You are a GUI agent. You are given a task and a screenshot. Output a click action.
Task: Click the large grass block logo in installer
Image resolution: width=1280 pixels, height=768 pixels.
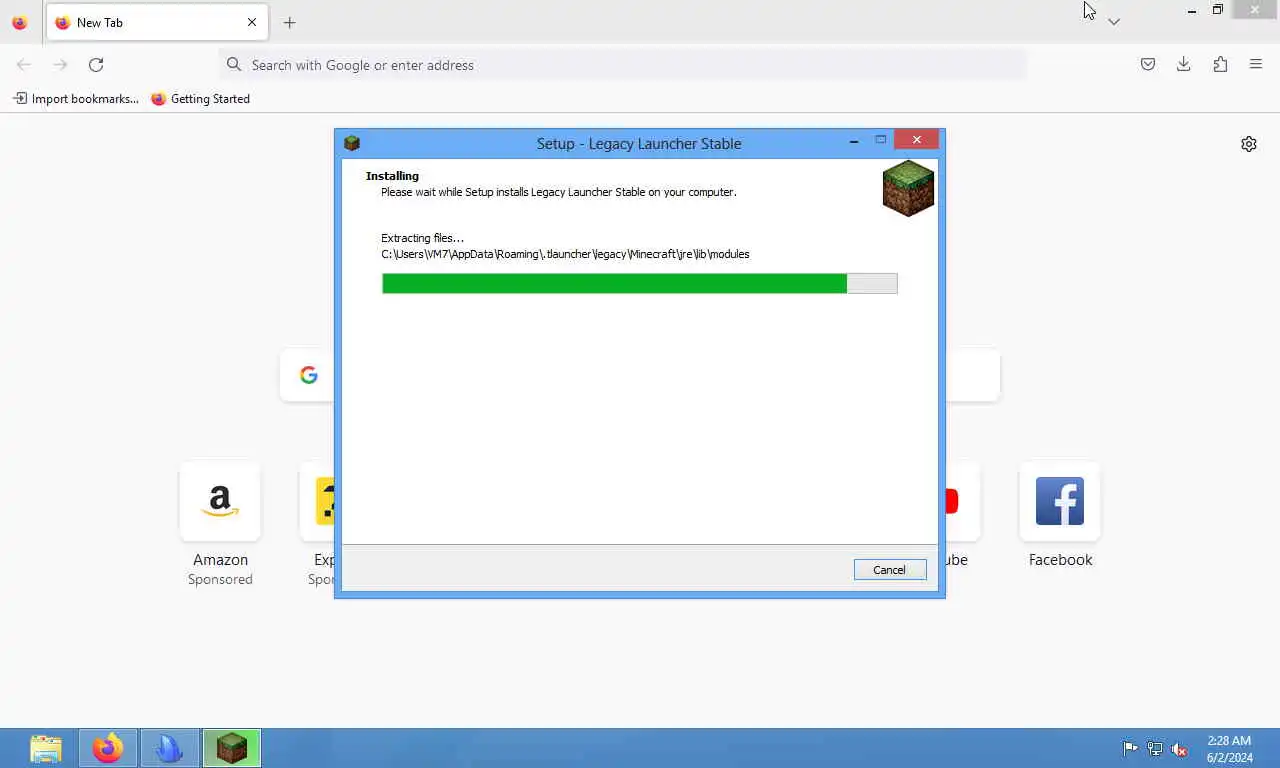[x=908, y=188]
